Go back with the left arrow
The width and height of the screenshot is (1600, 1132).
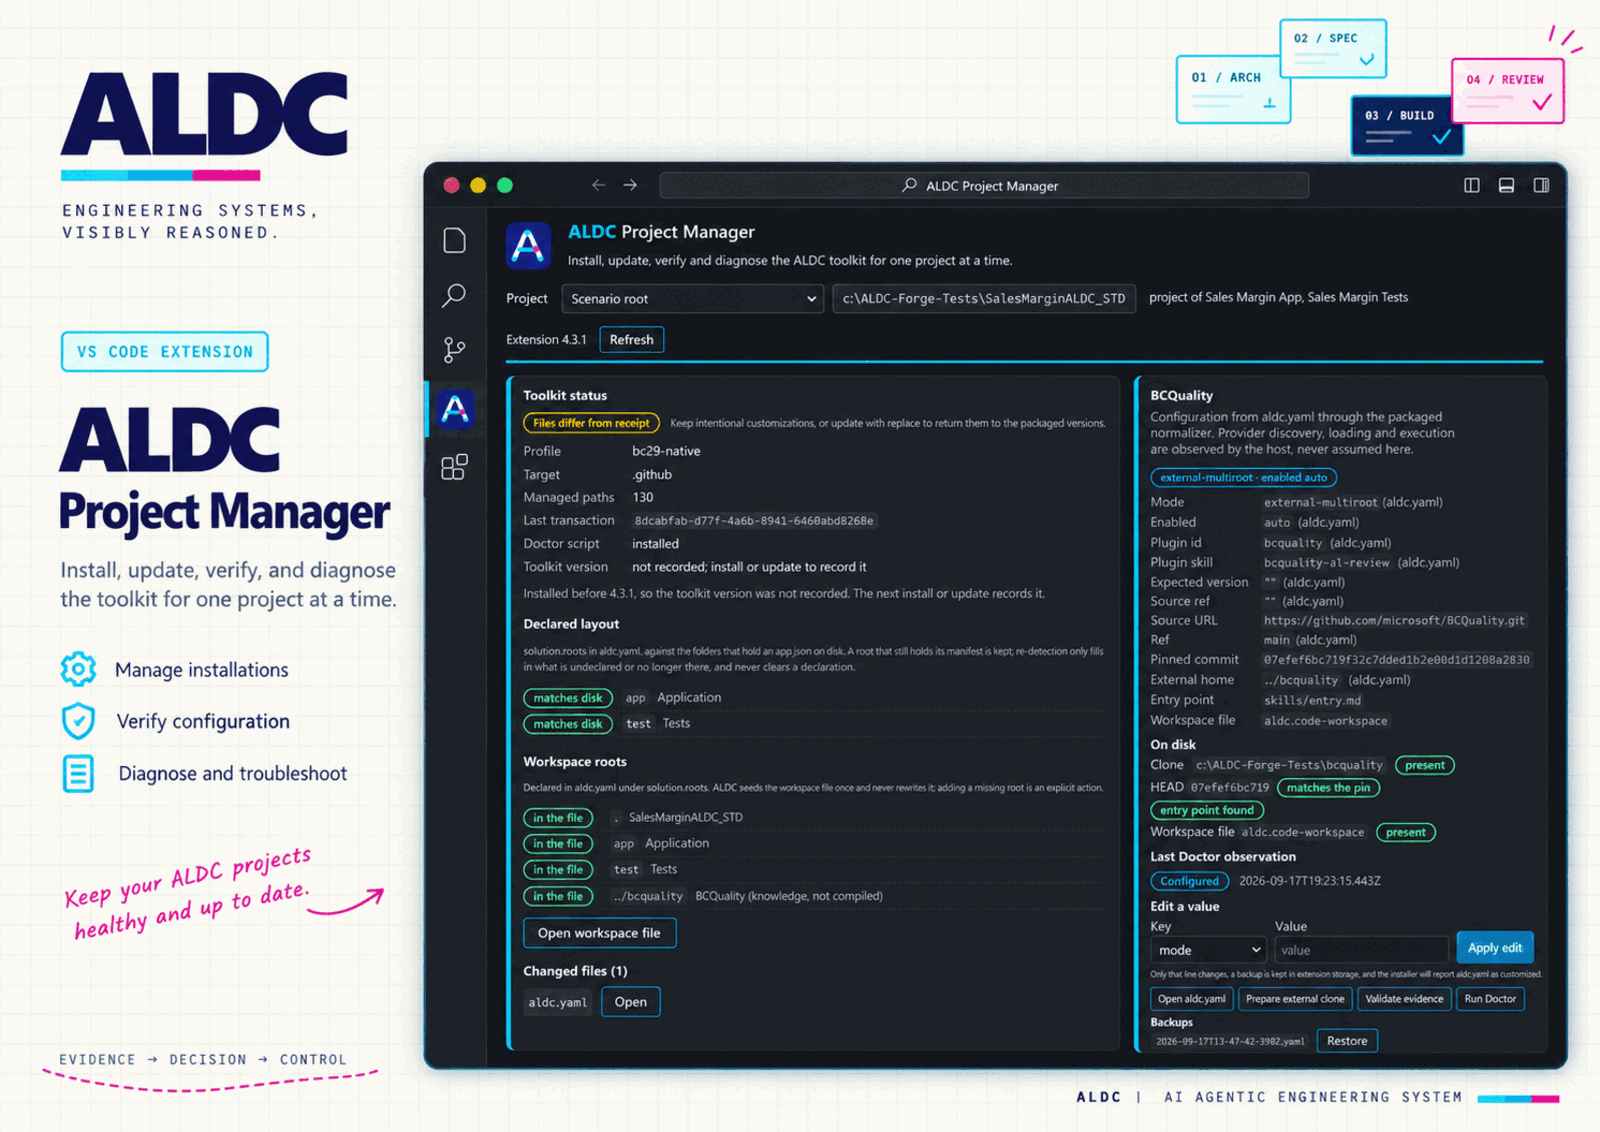point(598,185)
